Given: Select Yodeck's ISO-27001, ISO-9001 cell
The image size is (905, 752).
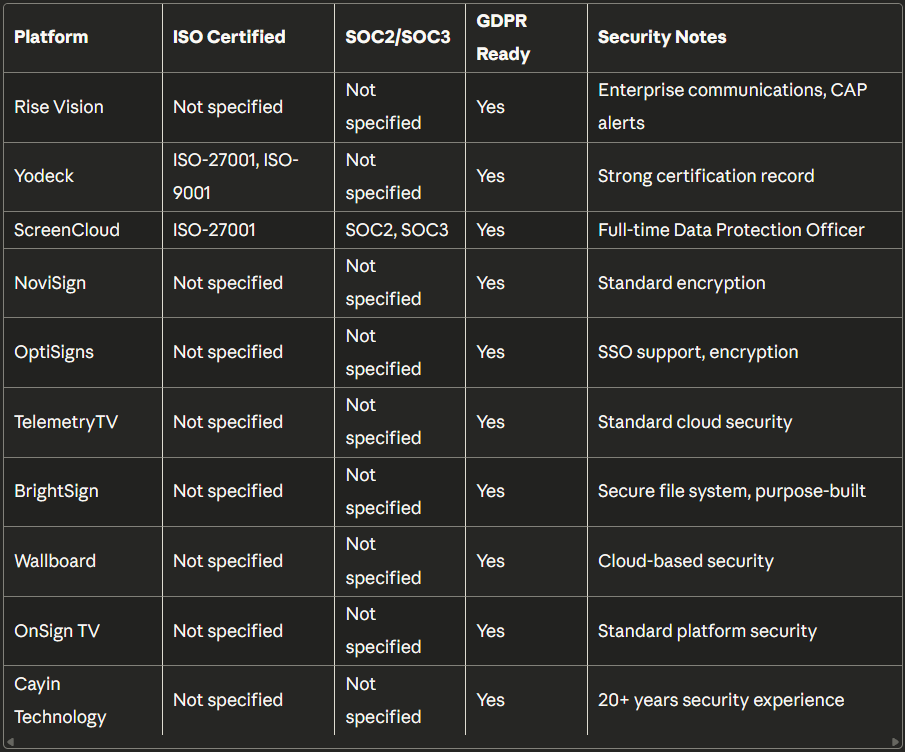Looking at the screenshot, I should 236,176.
